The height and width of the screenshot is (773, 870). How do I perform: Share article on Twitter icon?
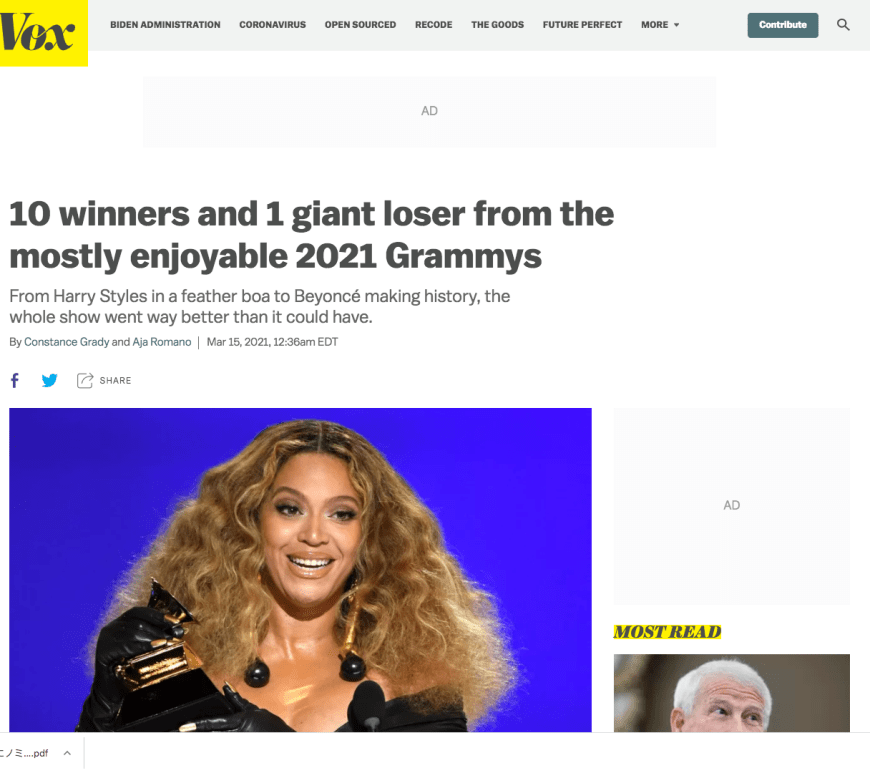click(49, 380)
